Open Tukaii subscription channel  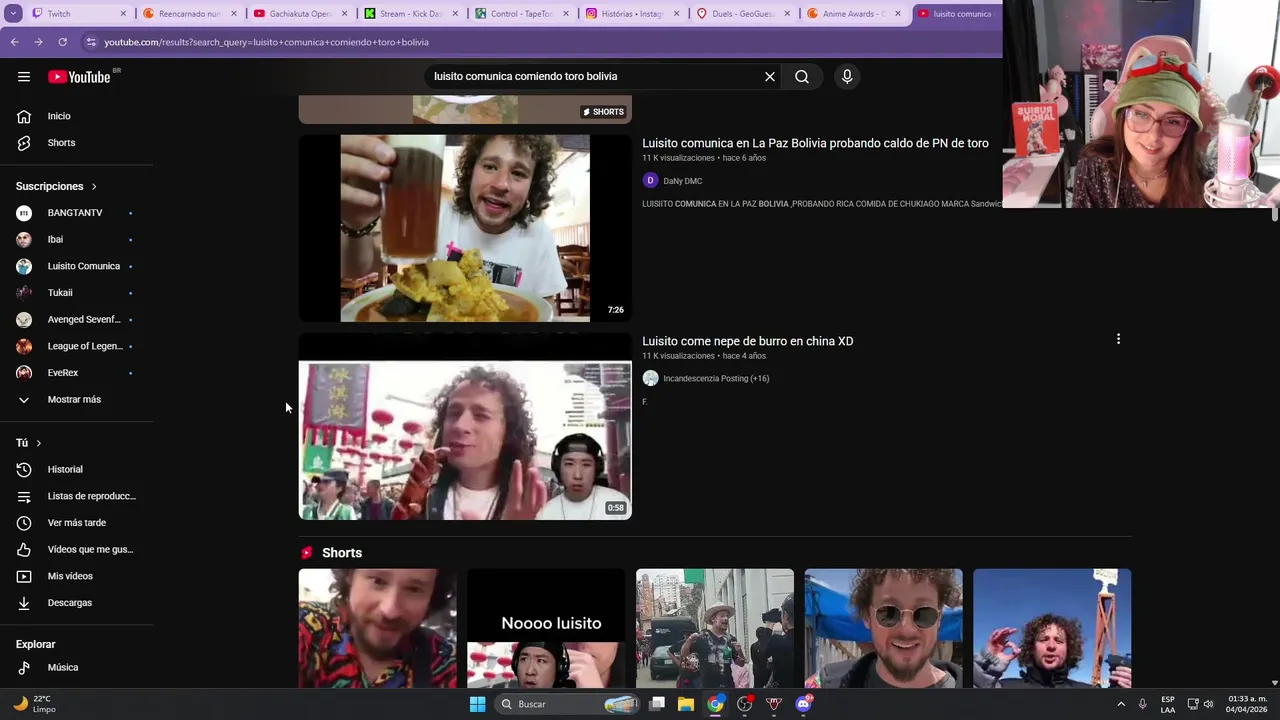76,293
